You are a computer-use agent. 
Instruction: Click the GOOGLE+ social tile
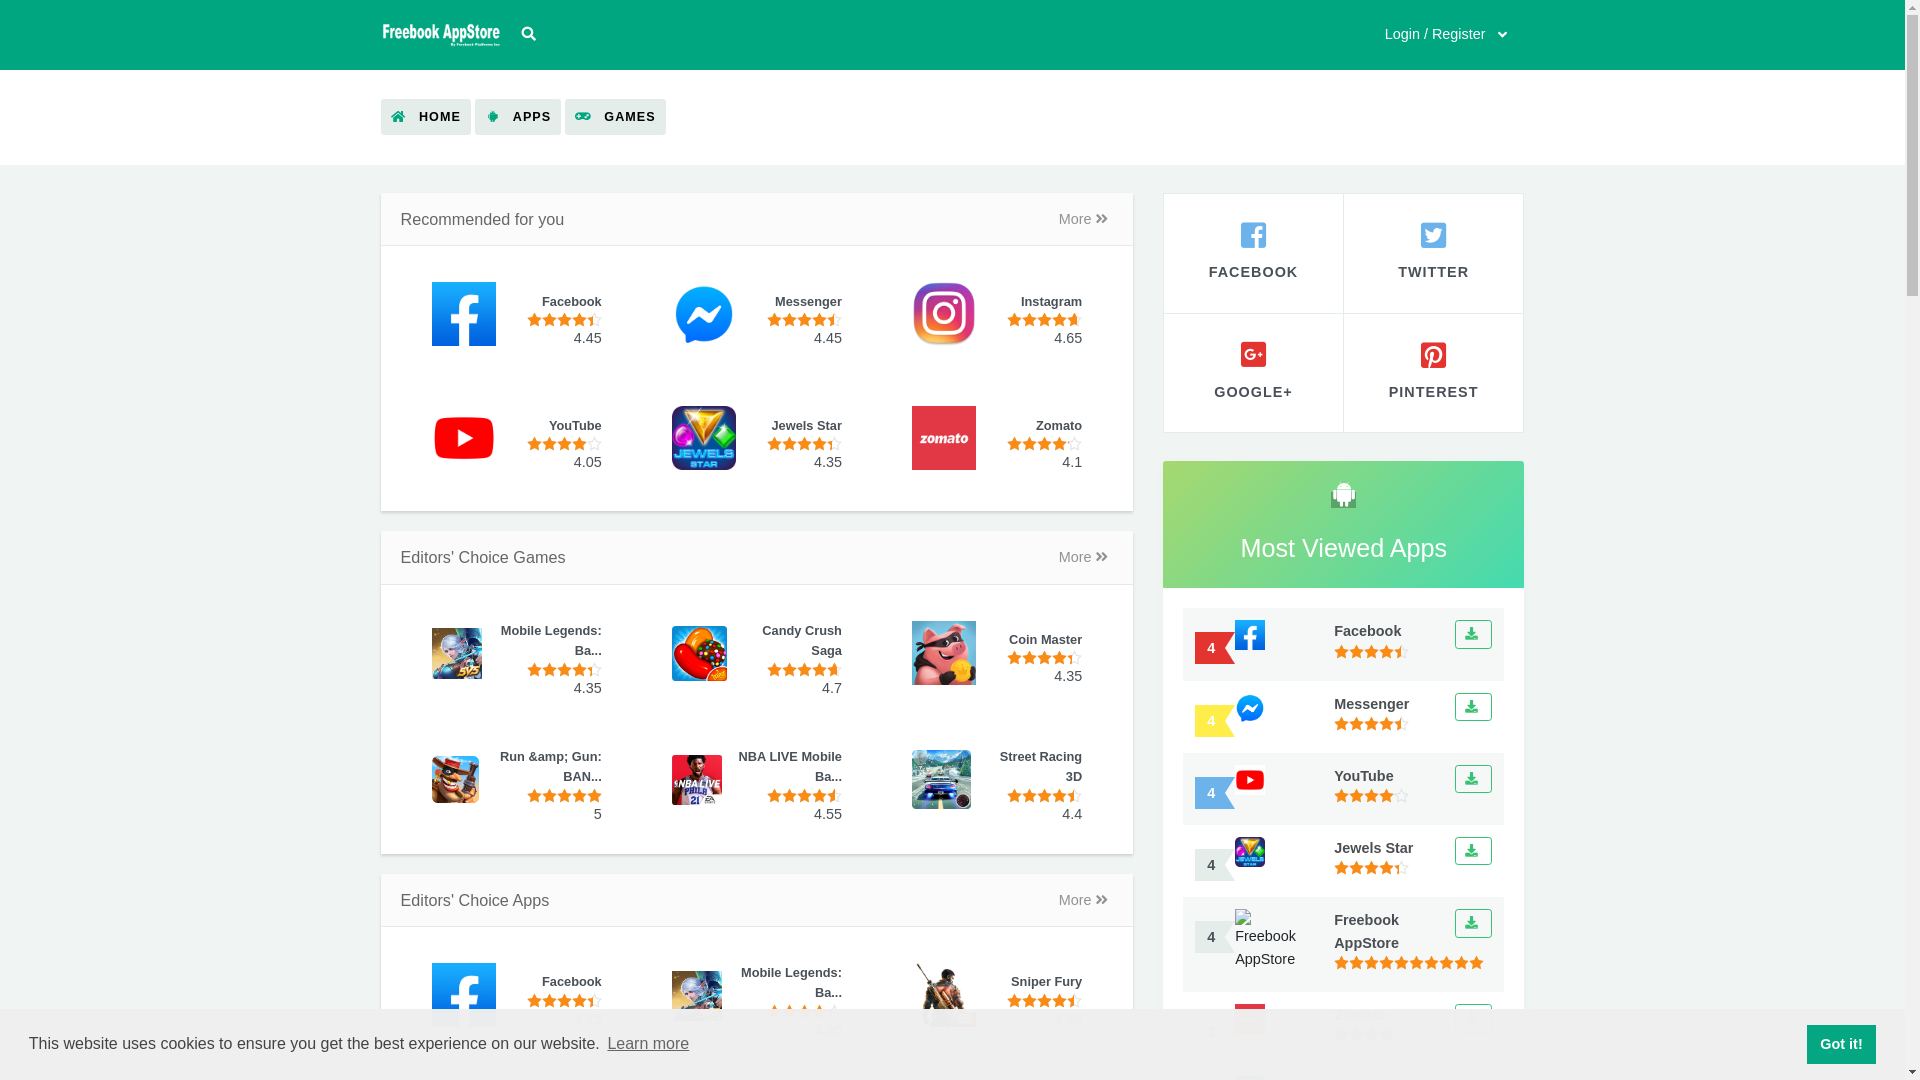(x=1253, y=373)
